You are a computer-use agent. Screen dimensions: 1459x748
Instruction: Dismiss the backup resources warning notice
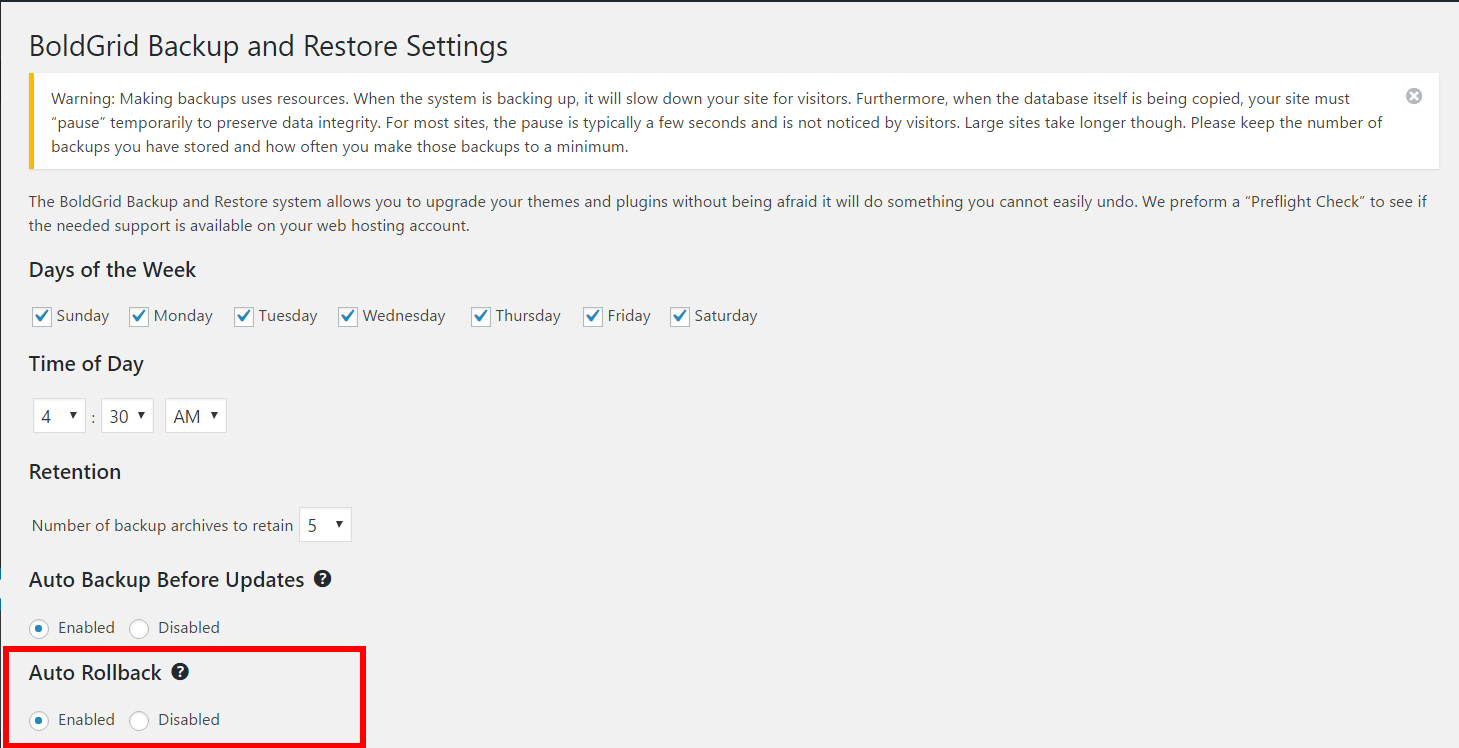(x=1414, y=96)
